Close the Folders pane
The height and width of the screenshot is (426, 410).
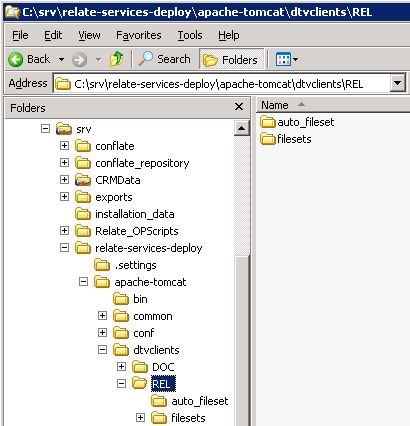tap(239, 107)
